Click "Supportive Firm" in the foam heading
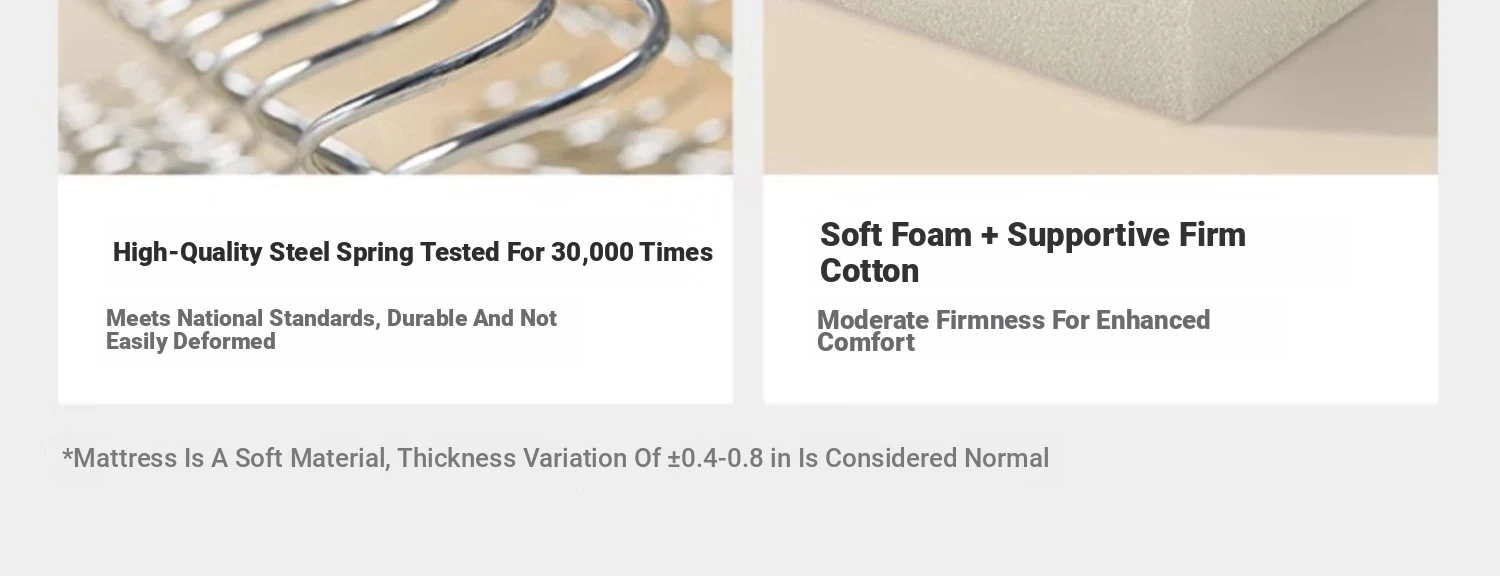The width and height of the screenshot is (1500, 576). click(x=1126, y=235)
